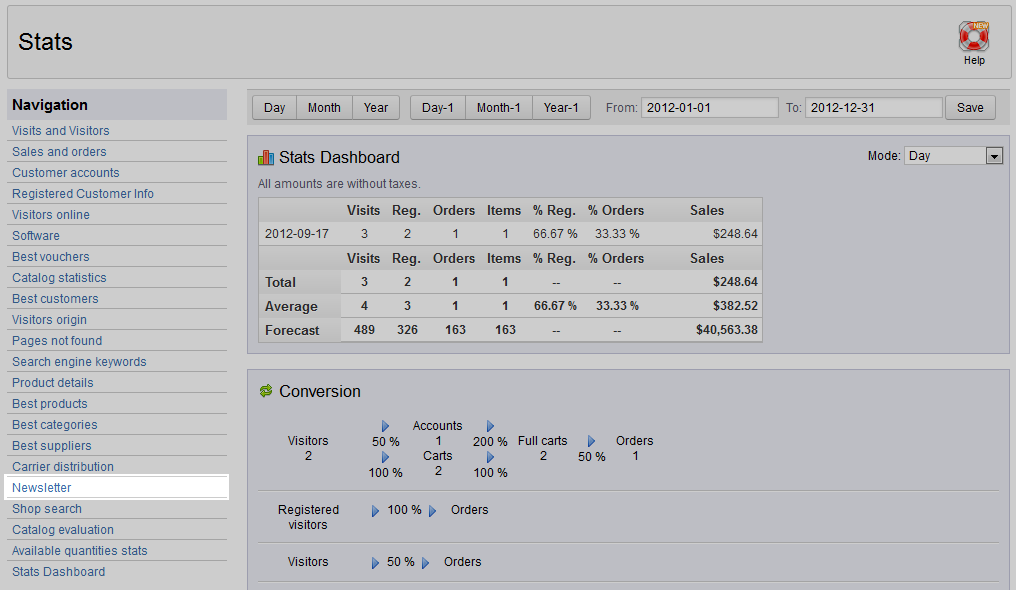Choose the Month-1 range button
The width and height of the screenshot is (1016, 590).
[498, 108]
